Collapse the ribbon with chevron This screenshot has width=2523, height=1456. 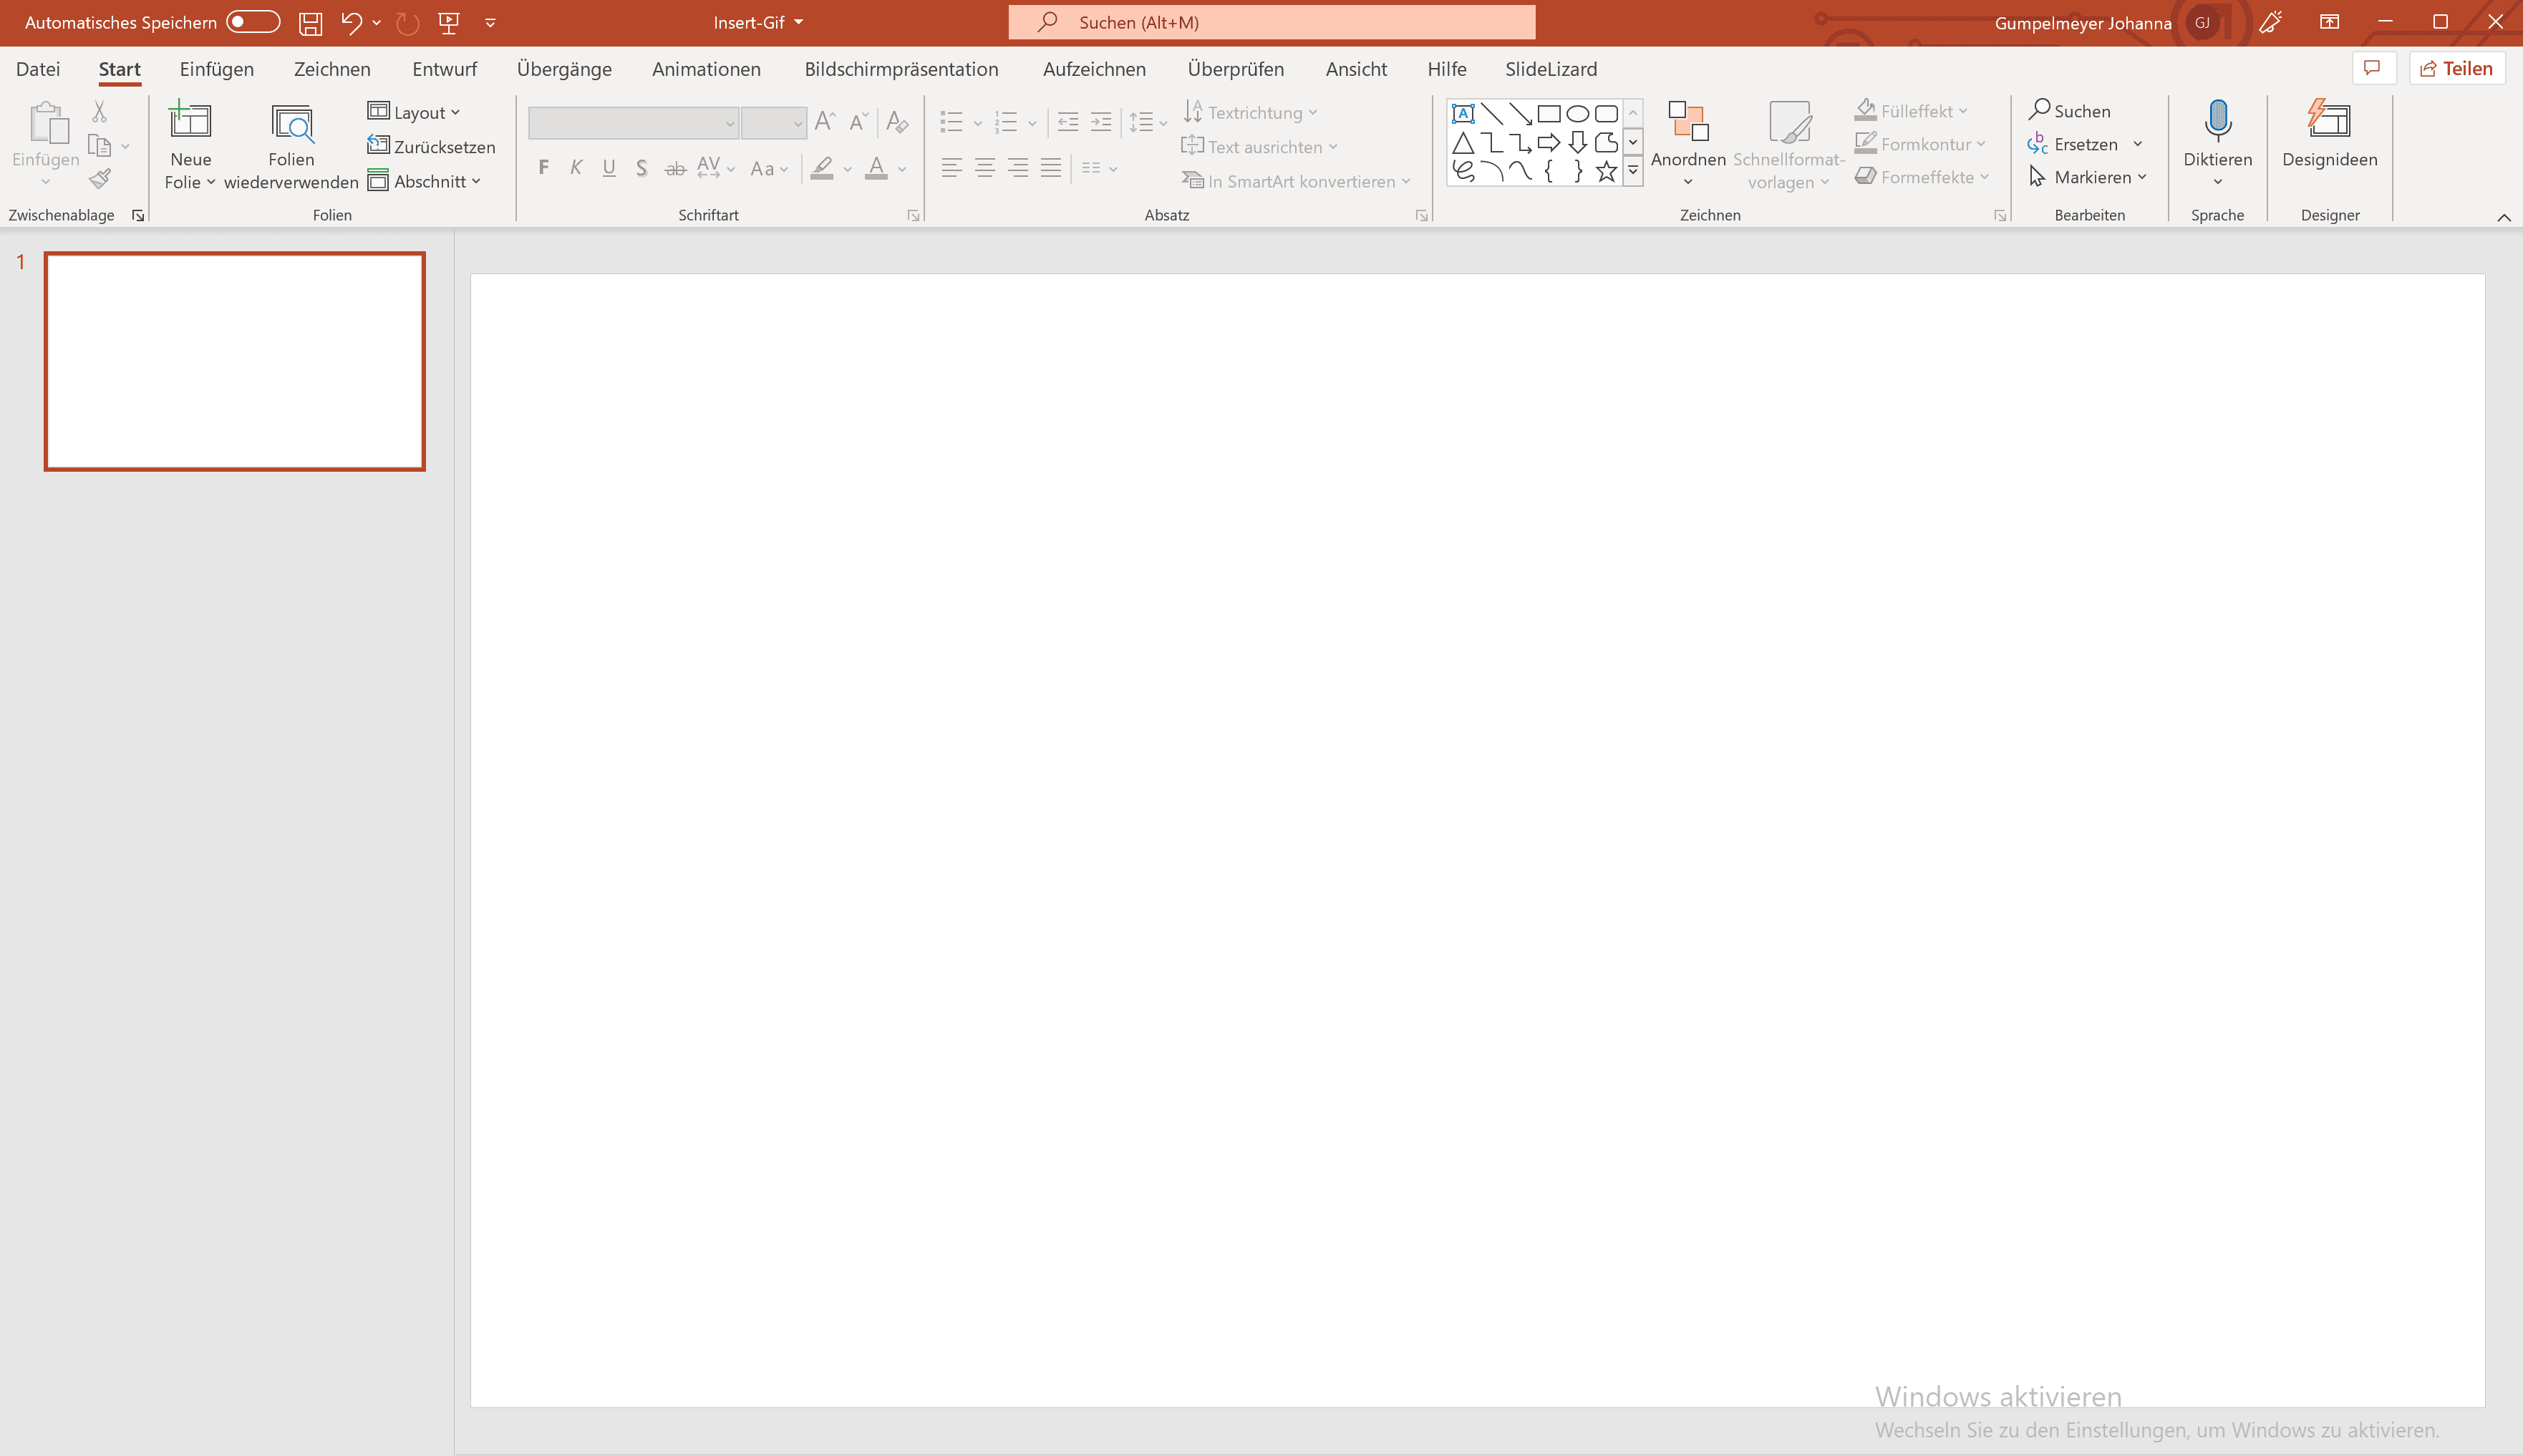(x=2503, y=217)
